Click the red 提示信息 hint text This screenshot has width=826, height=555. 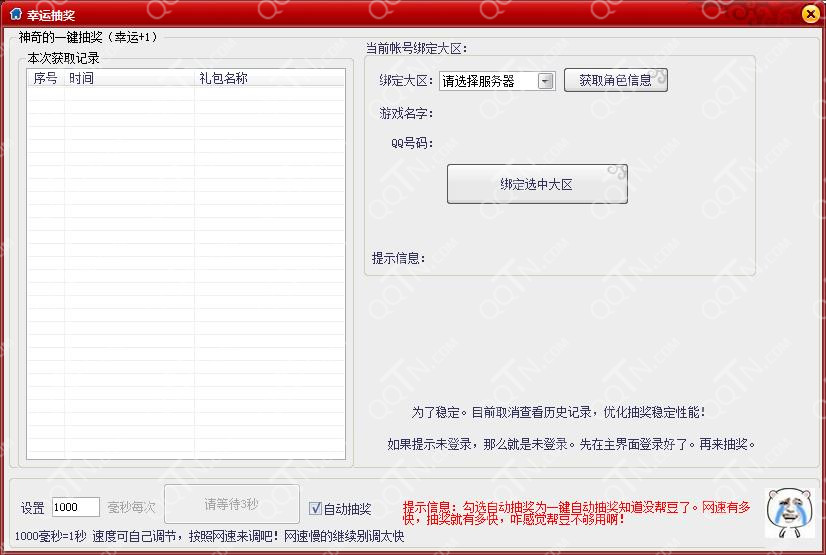577,513
